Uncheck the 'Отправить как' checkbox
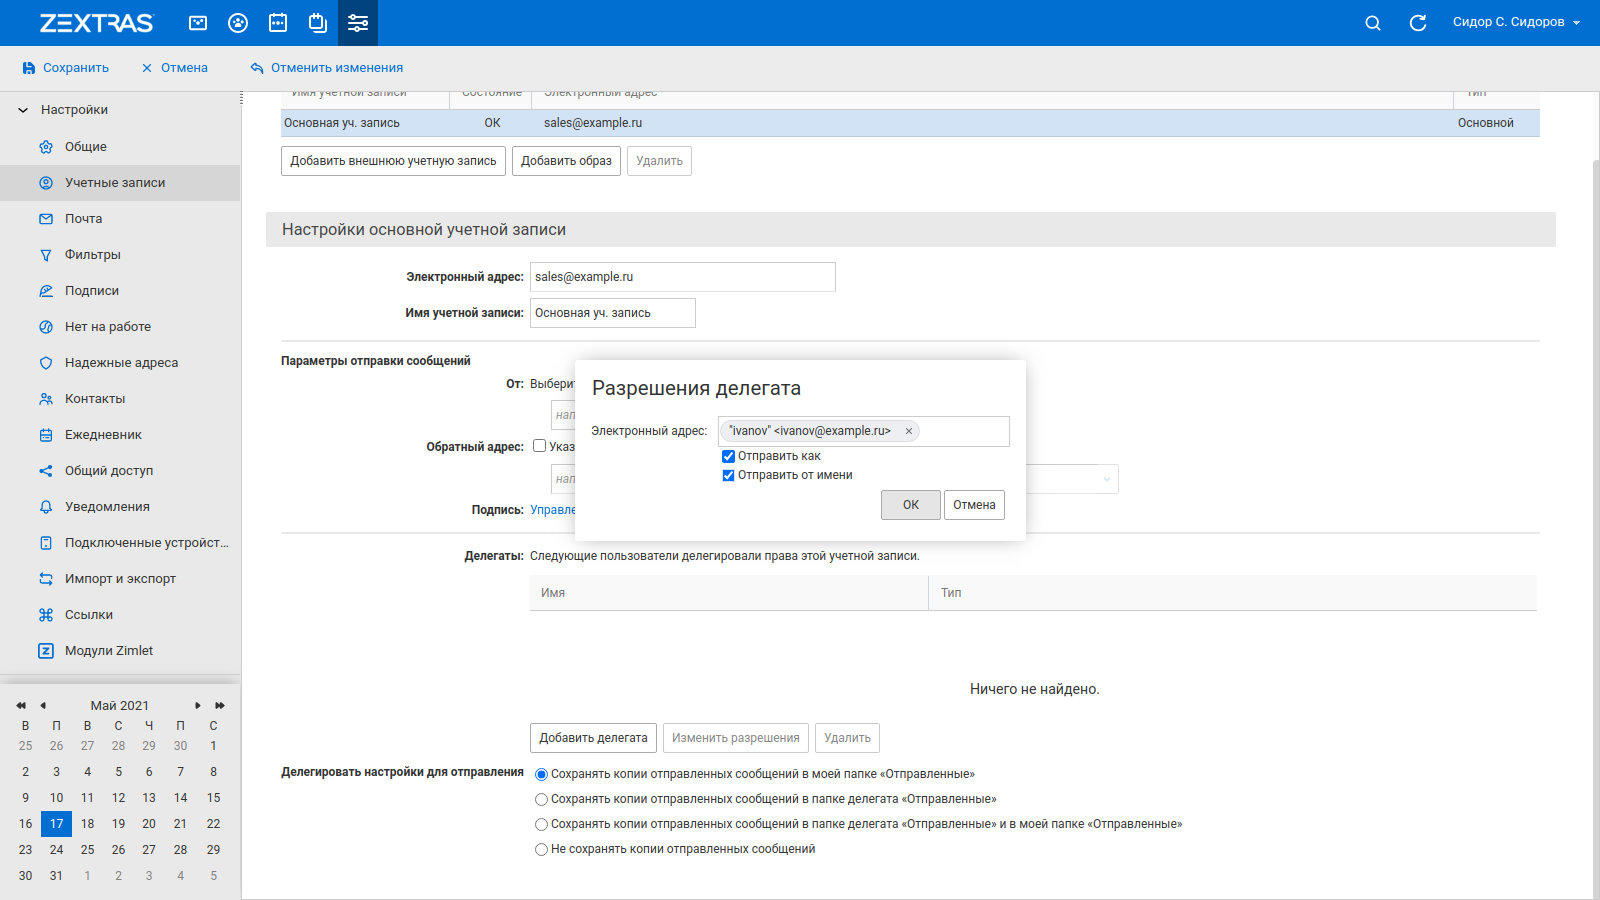This screenshot has width=1600, height=900. pos(728,456)
